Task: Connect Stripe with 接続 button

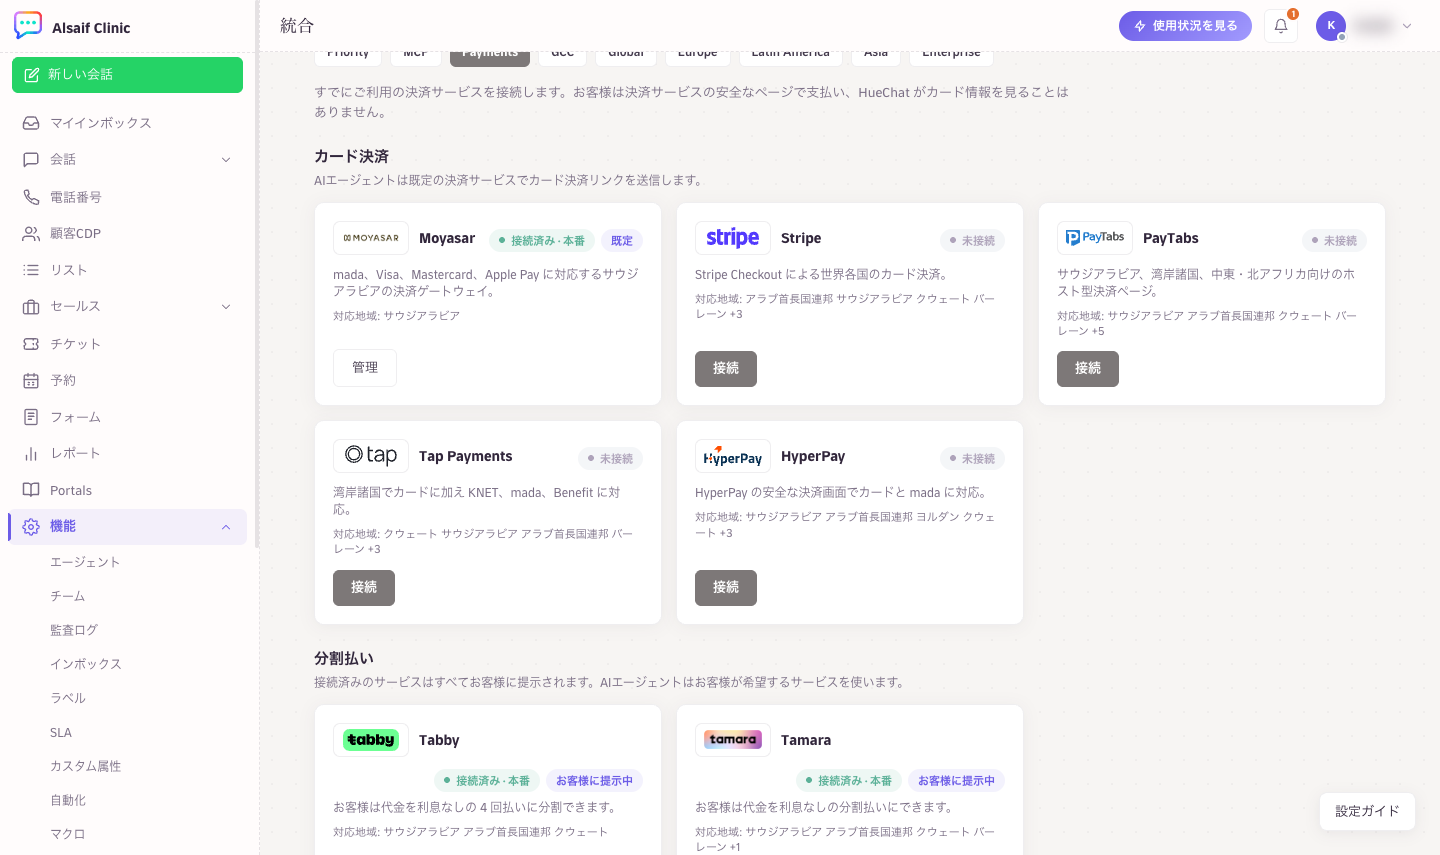Action: 726,368
